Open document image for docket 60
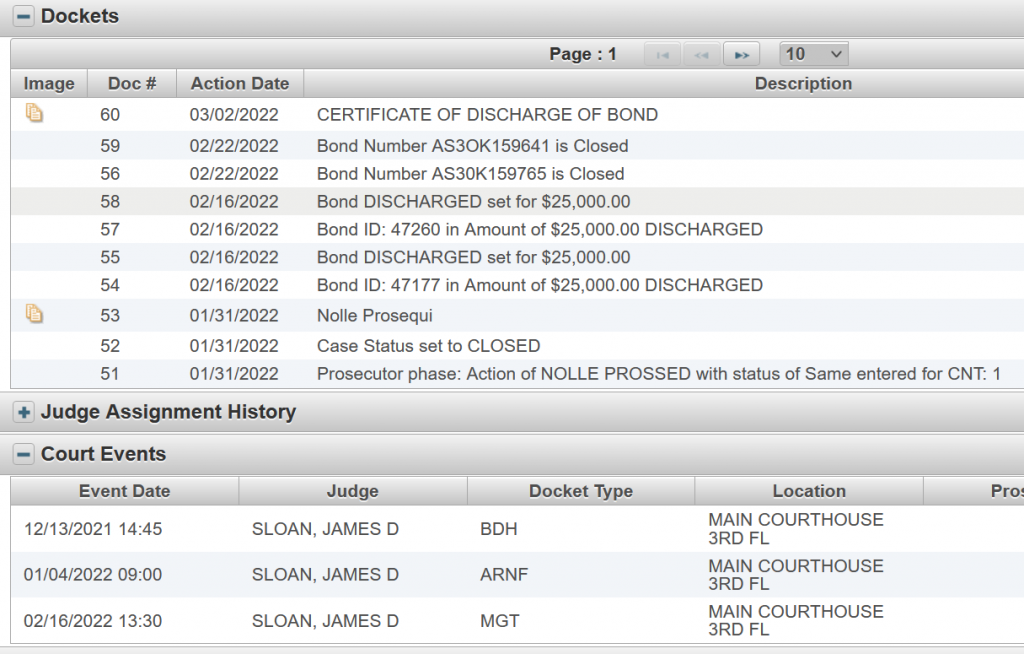The image size is (1024, 654). 34,114
